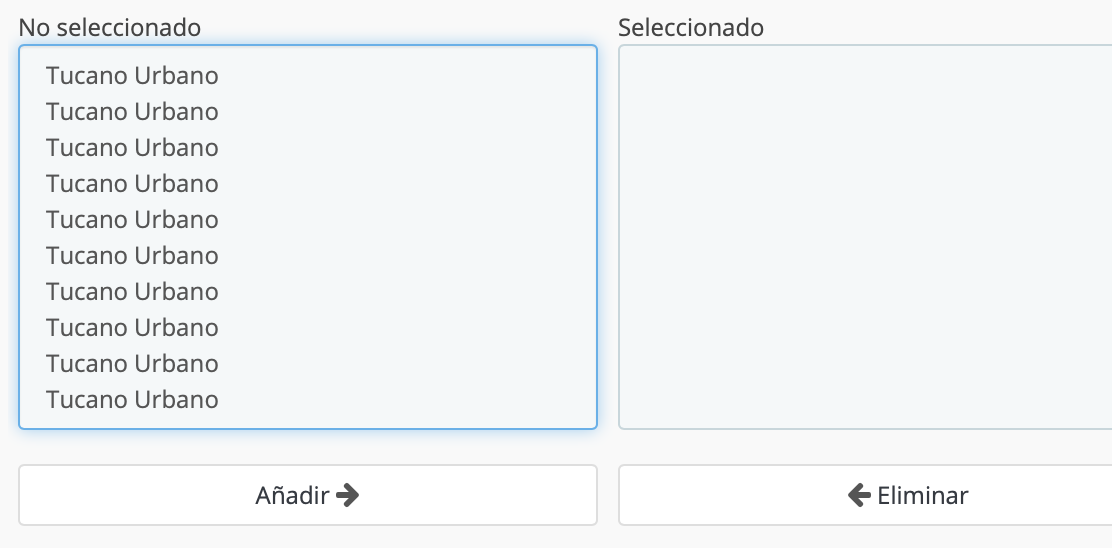Select the second Tucano Urbano list entry
1112x548 pixels.
[308, 111]
